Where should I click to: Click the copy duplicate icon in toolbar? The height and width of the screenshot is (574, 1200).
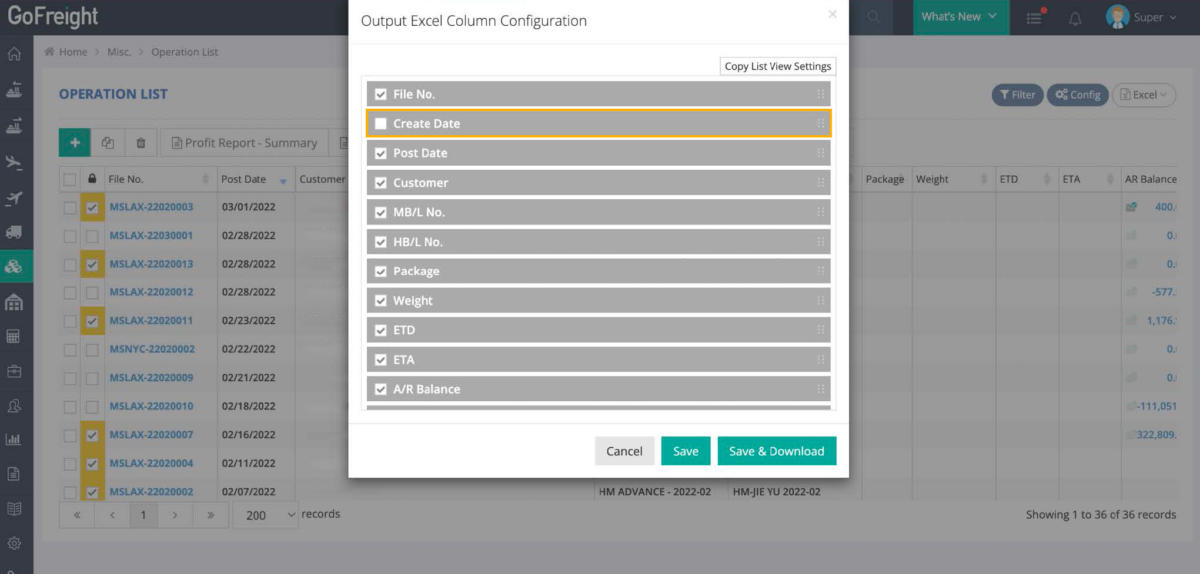pos(108,143)
